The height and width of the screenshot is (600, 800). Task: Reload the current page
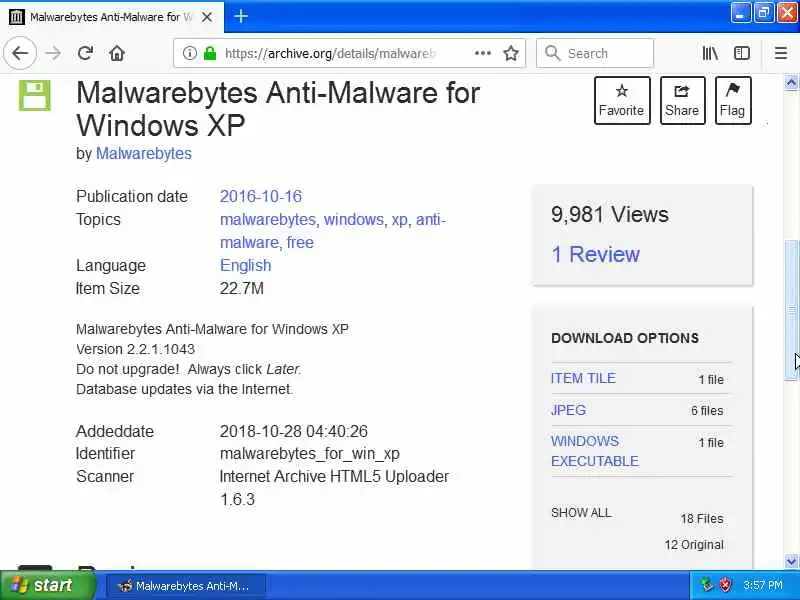[85, 53]
